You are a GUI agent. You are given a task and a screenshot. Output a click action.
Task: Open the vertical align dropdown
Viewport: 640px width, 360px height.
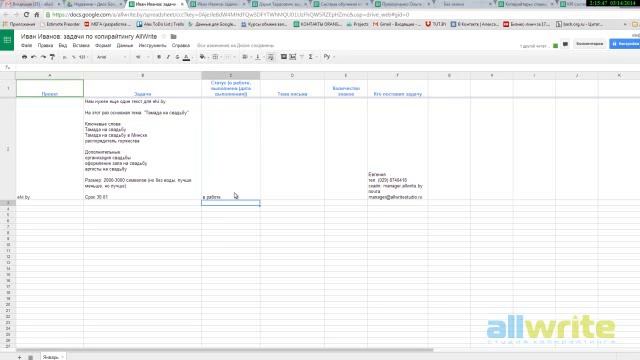258,57
